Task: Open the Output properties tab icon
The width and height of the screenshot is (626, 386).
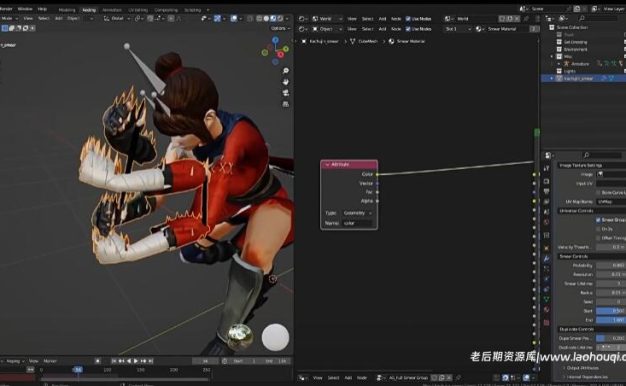Action: coord(547,192)
